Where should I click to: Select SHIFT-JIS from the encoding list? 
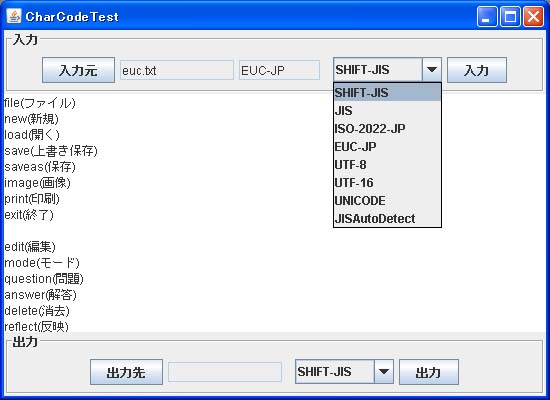click(387, 93)
